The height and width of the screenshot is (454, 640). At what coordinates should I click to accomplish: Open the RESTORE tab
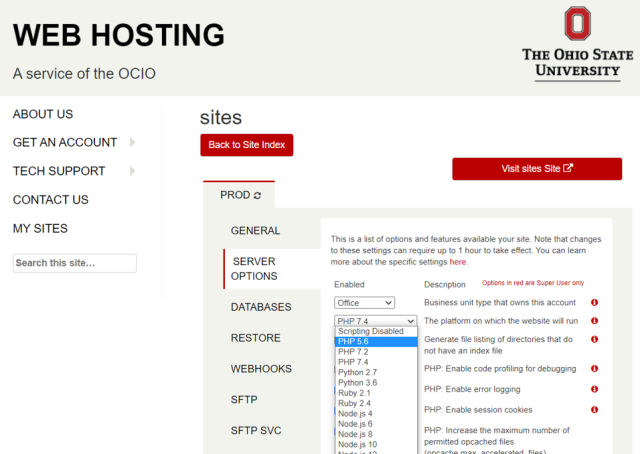[256, 338]
